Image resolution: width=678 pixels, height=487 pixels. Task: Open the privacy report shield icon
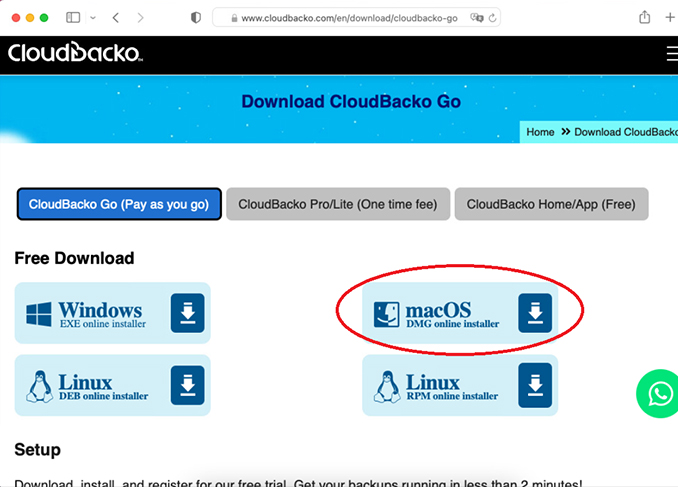196,18
